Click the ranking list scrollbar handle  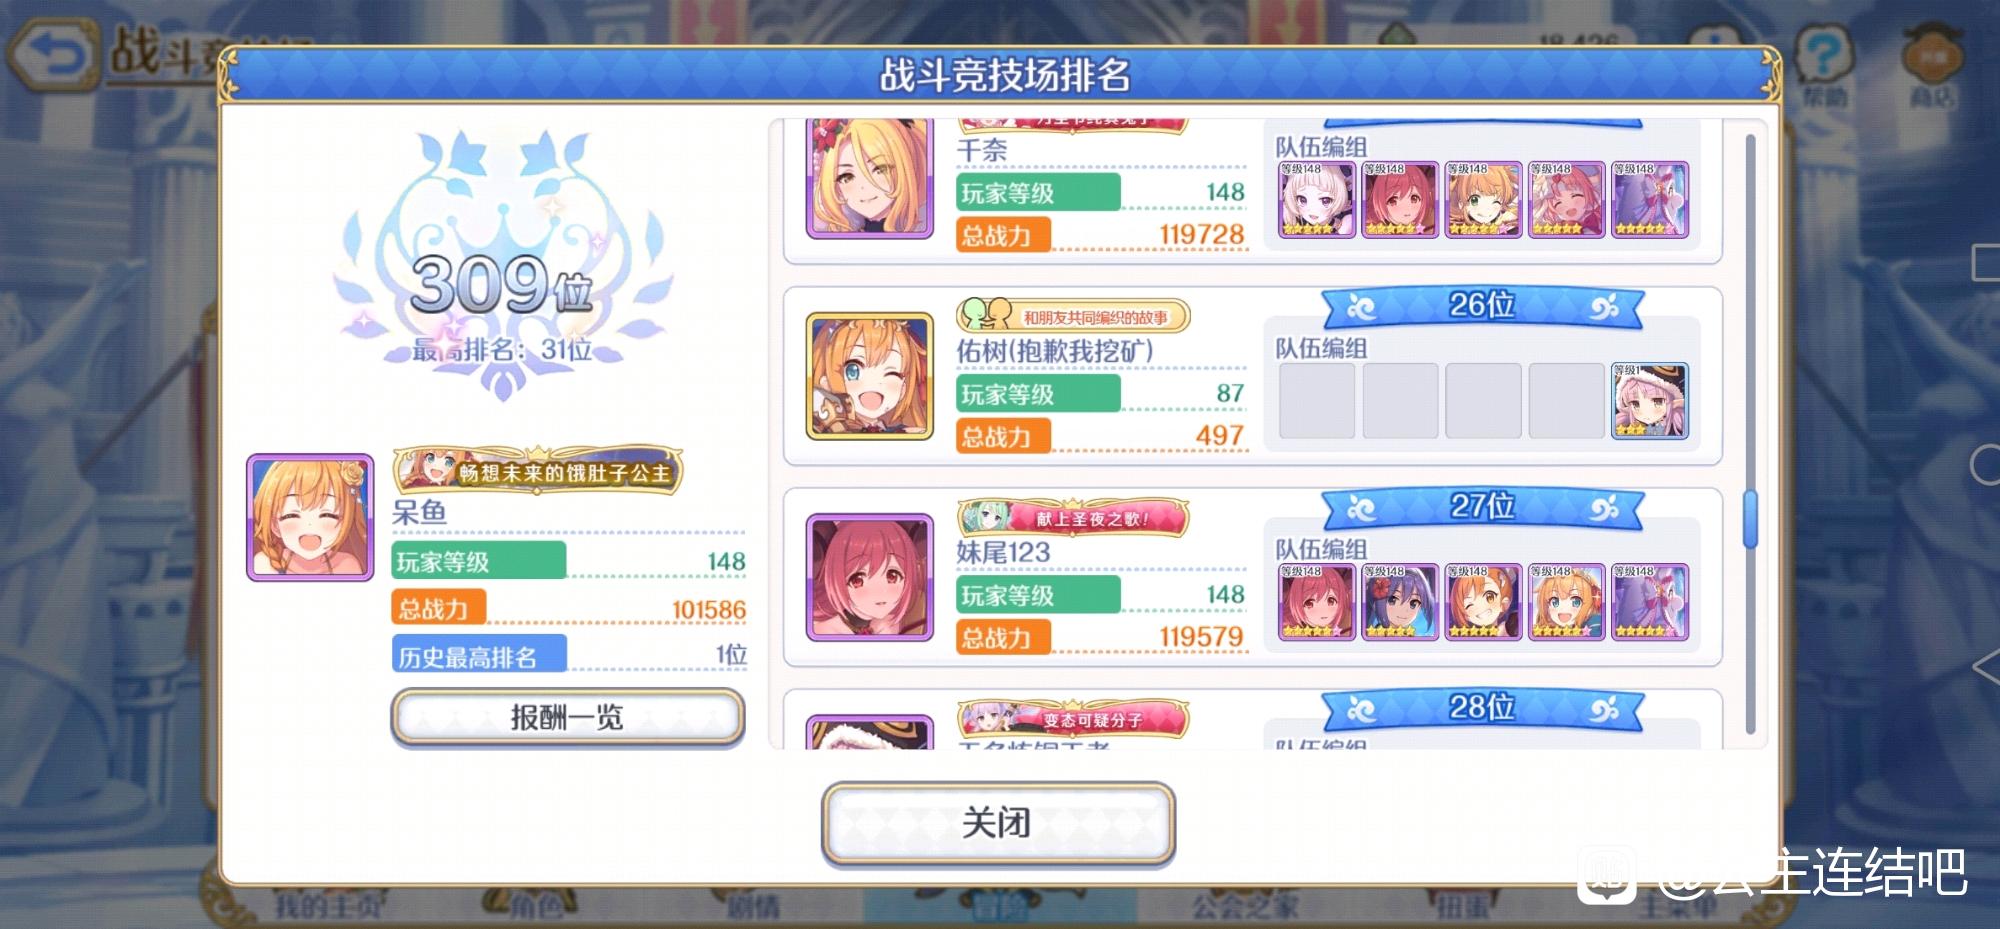[1750, 518]
